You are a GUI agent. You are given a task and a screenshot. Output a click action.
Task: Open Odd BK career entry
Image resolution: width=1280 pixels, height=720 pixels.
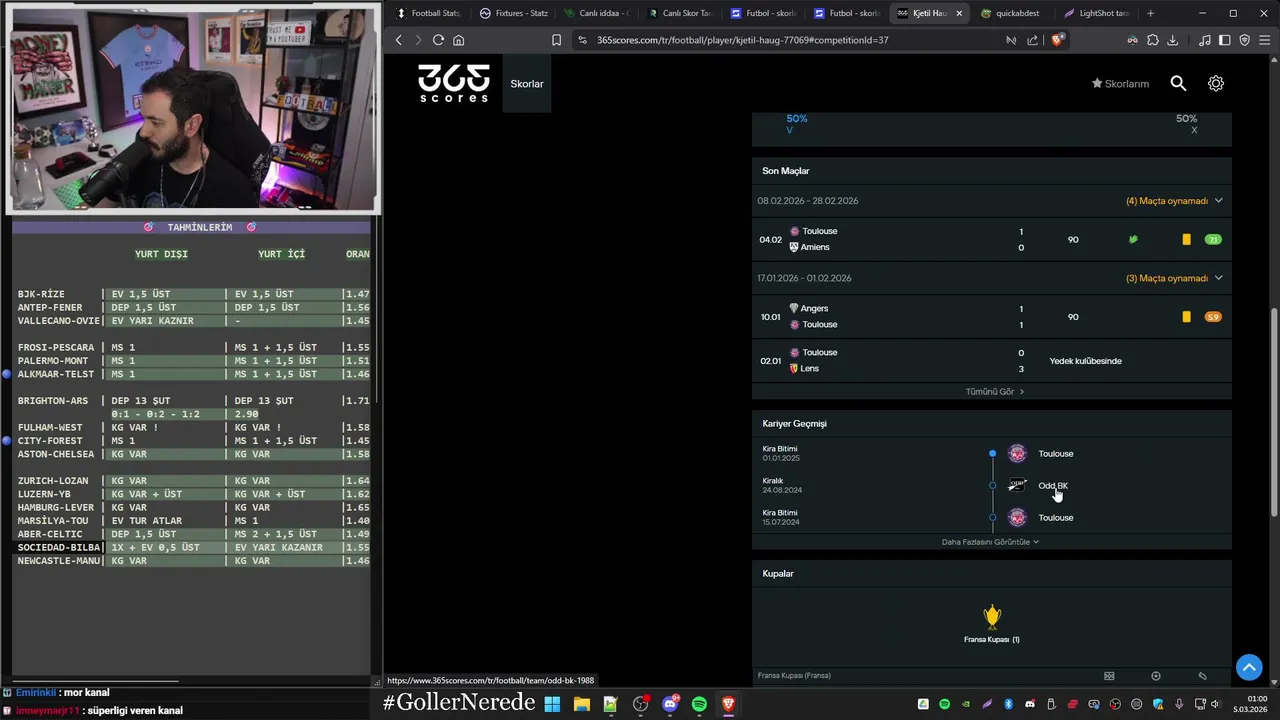coord(1053,486)
